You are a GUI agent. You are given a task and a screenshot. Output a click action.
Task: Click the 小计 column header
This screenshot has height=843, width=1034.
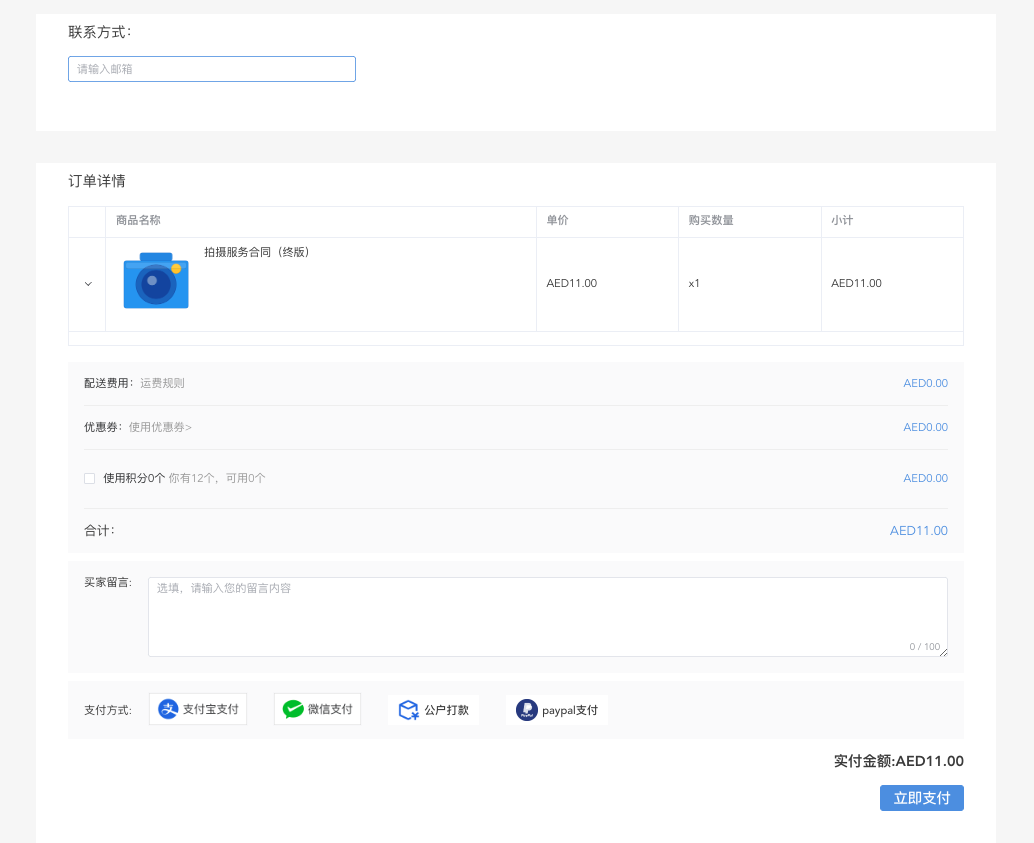[x=841, y=220]
